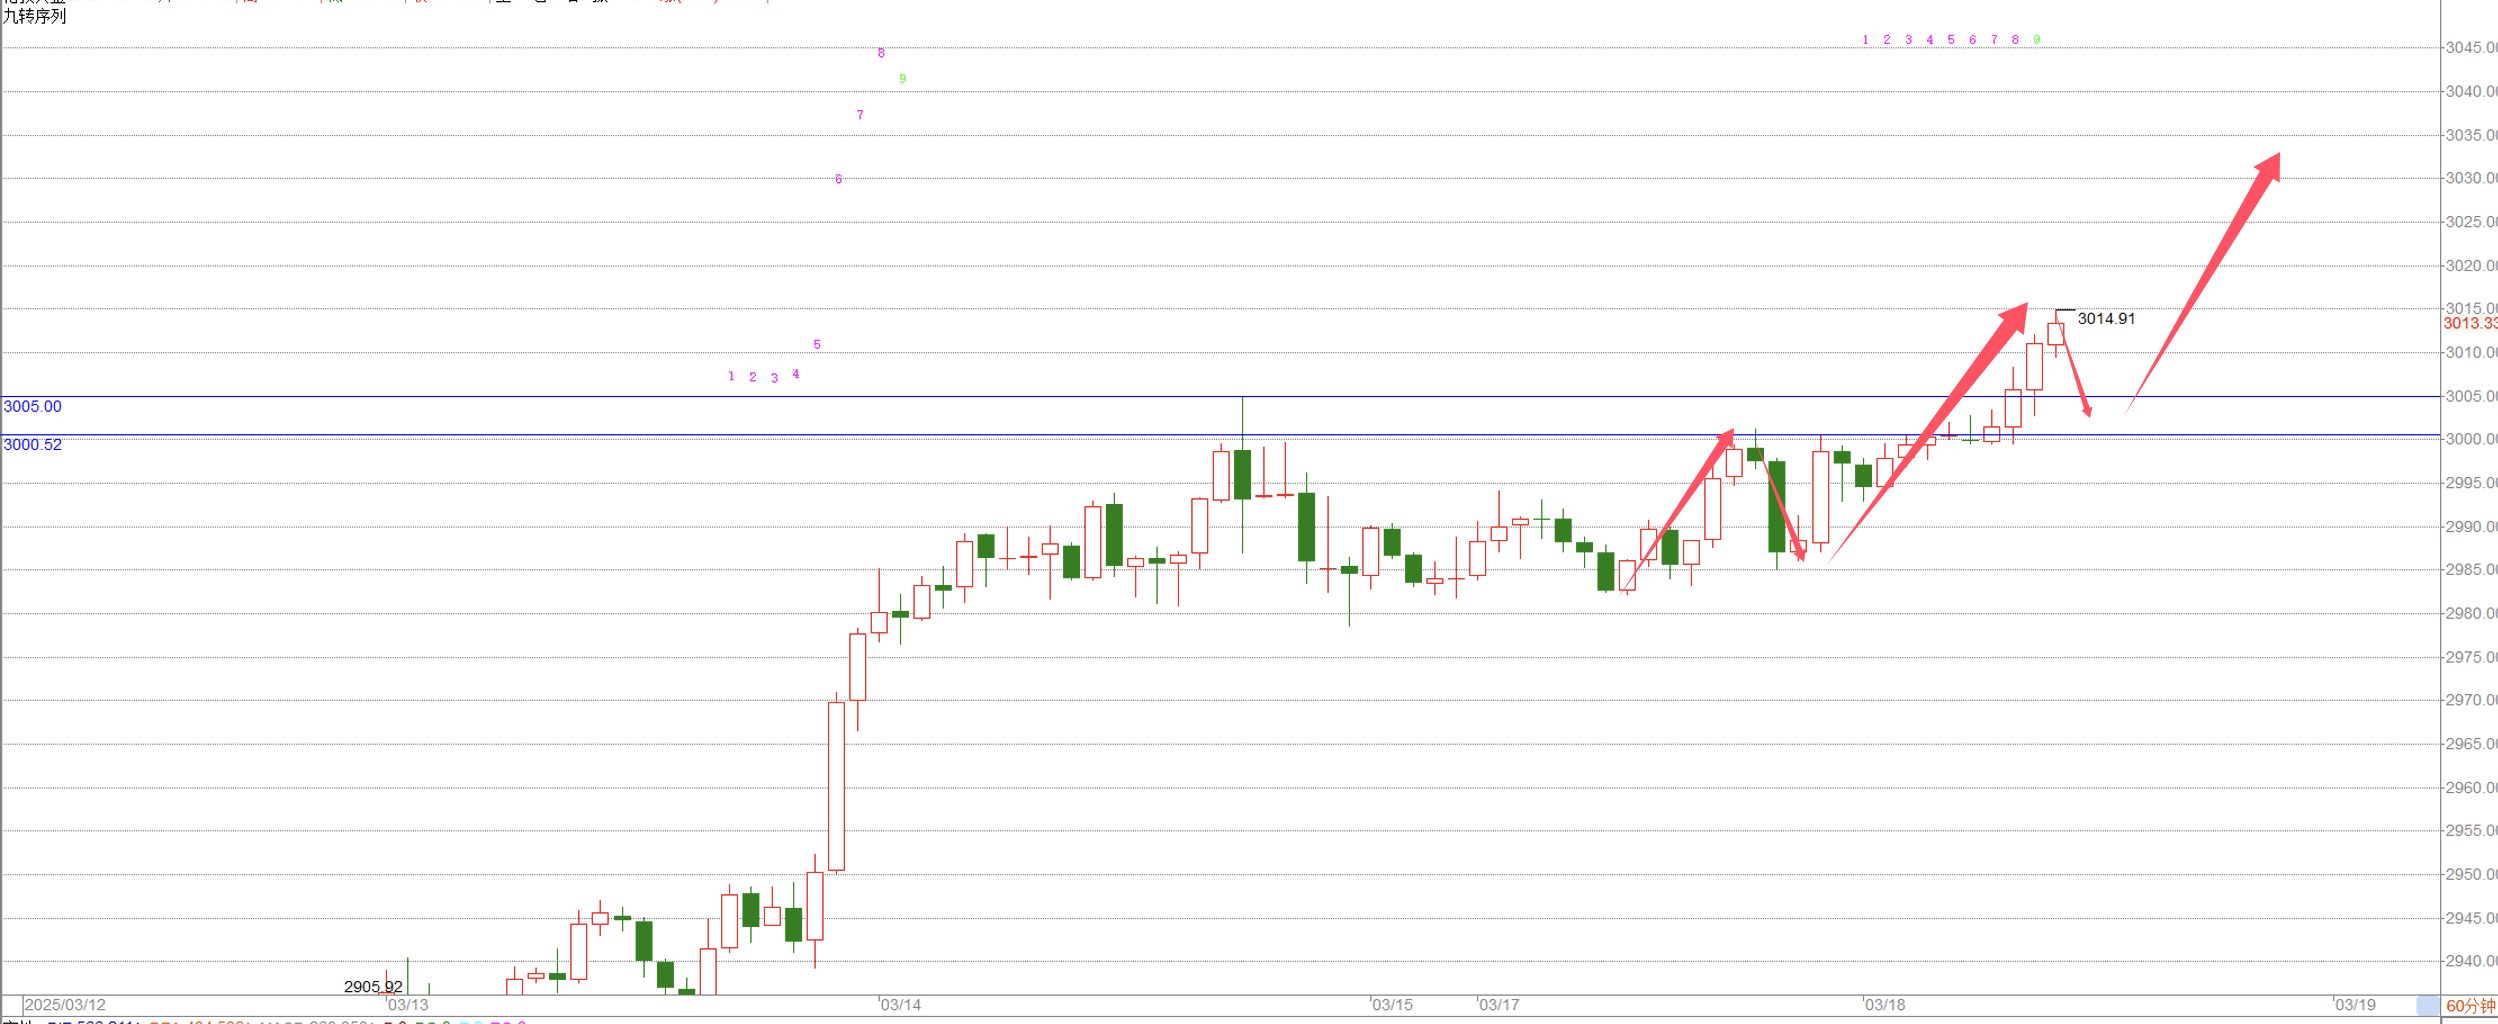Click the red 3013.33 current price tag

(2470, 323)
